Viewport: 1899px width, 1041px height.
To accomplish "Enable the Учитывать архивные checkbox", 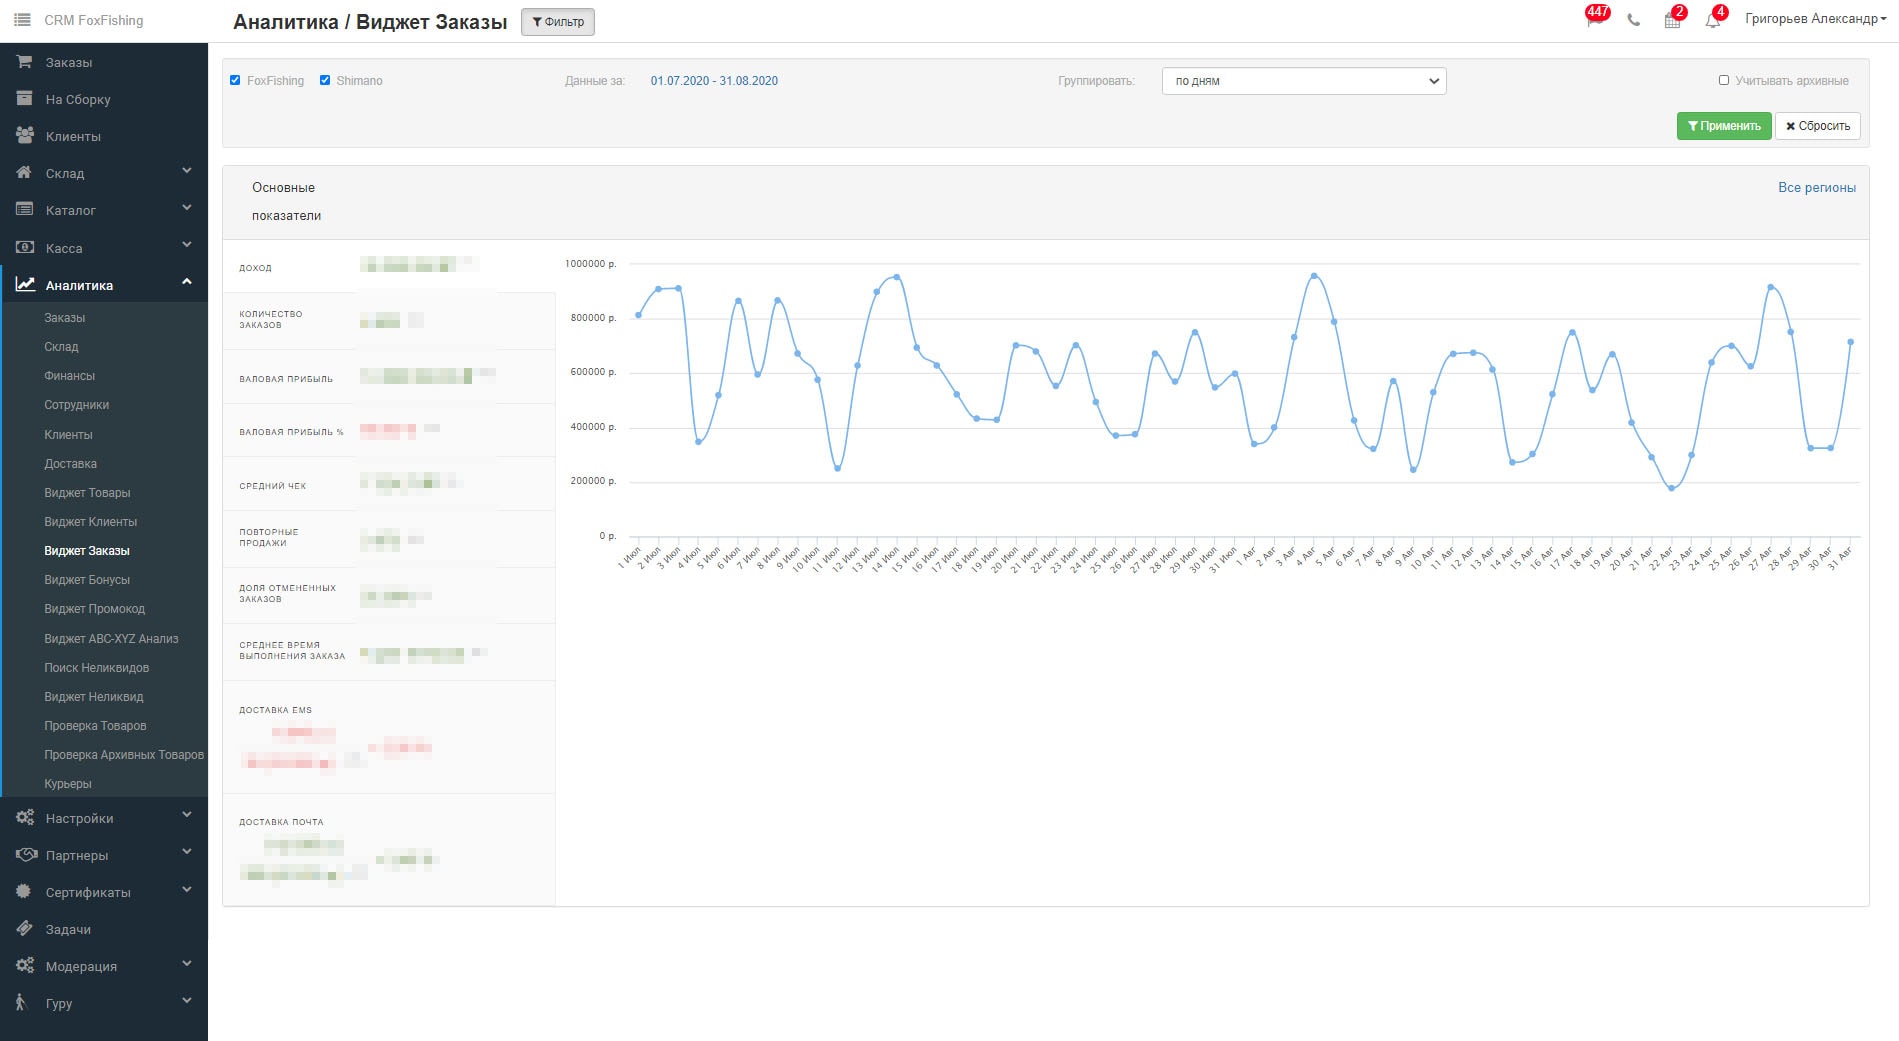I will (x=1724, y=80).
